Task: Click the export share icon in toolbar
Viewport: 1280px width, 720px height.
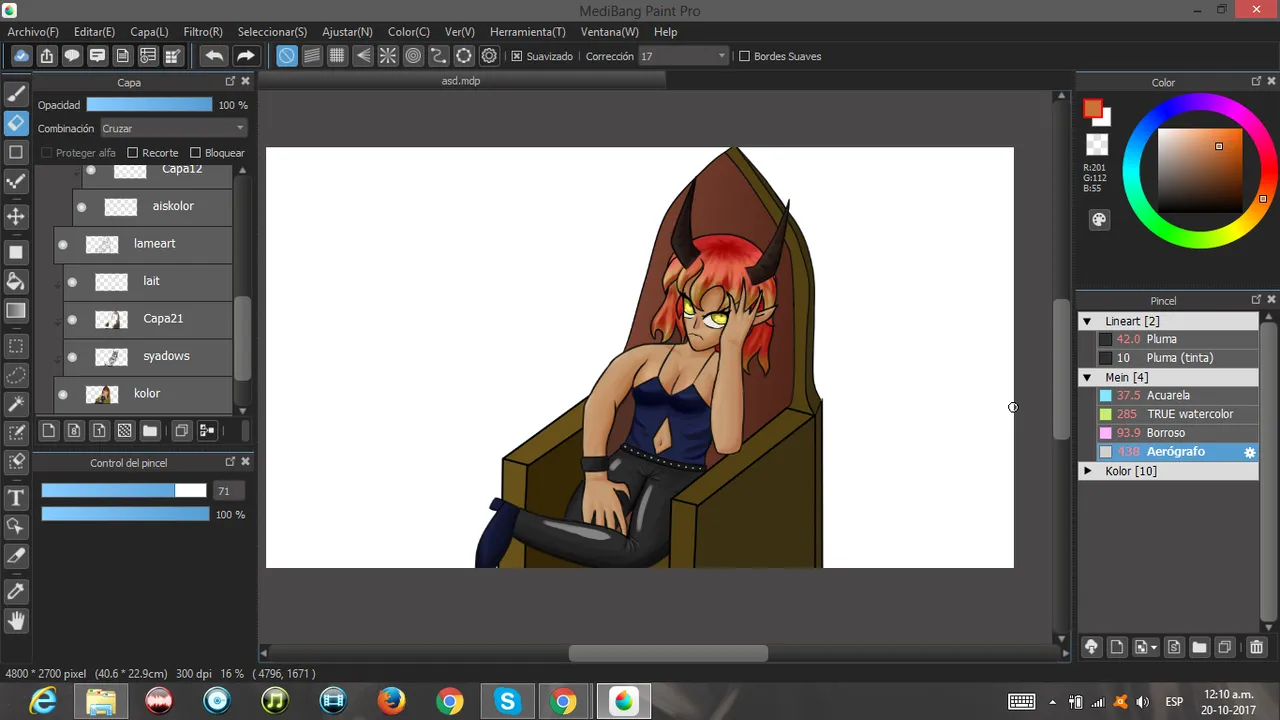Action: click(x=47, y=56)
